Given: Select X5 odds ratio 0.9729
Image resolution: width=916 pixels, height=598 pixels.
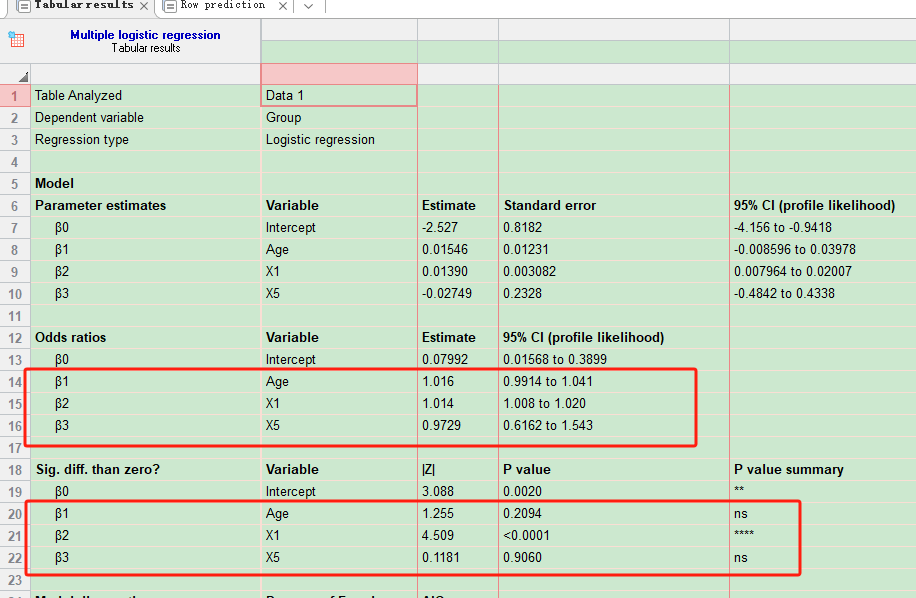Looking at the screenshot, I should 458,426.
